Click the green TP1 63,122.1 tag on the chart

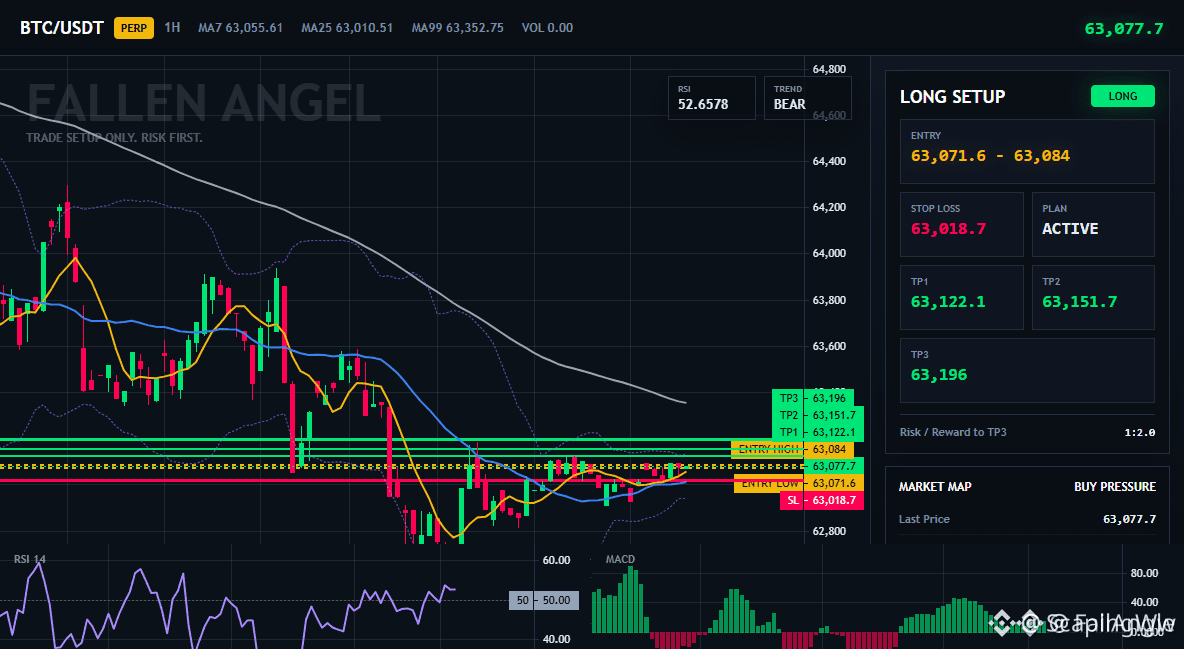click(818, 432)
